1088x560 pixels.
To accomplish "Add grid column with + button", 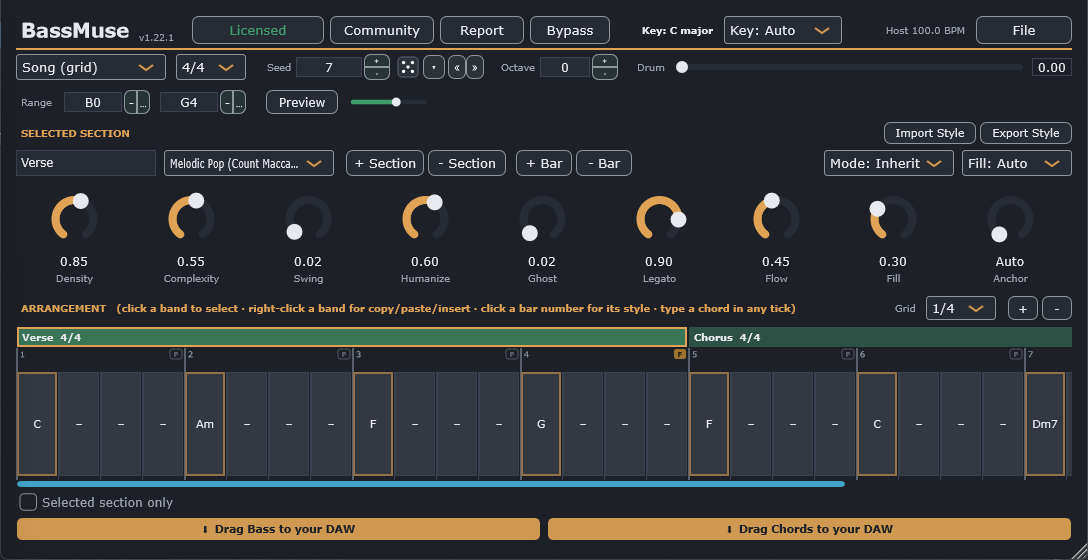I will 1023,308.
